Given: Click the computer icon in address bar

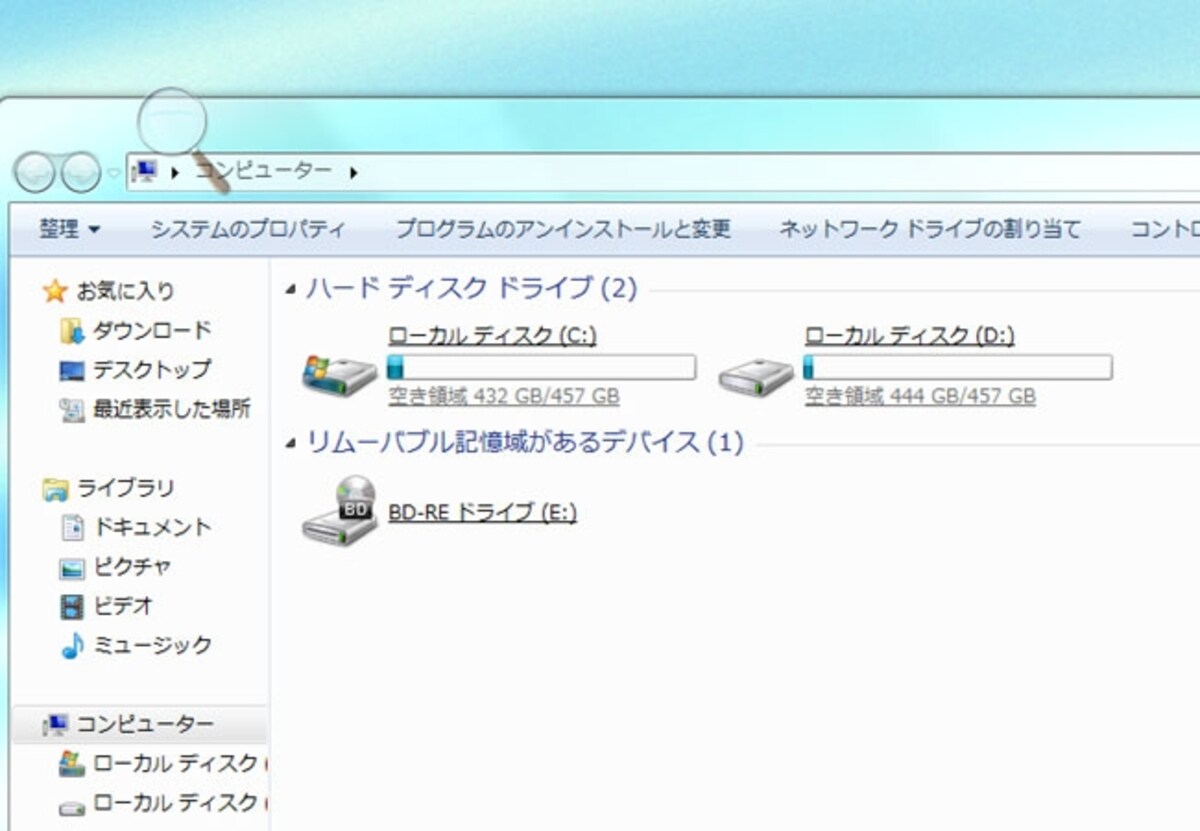Looking at the screenshot, I should [146, 172].
